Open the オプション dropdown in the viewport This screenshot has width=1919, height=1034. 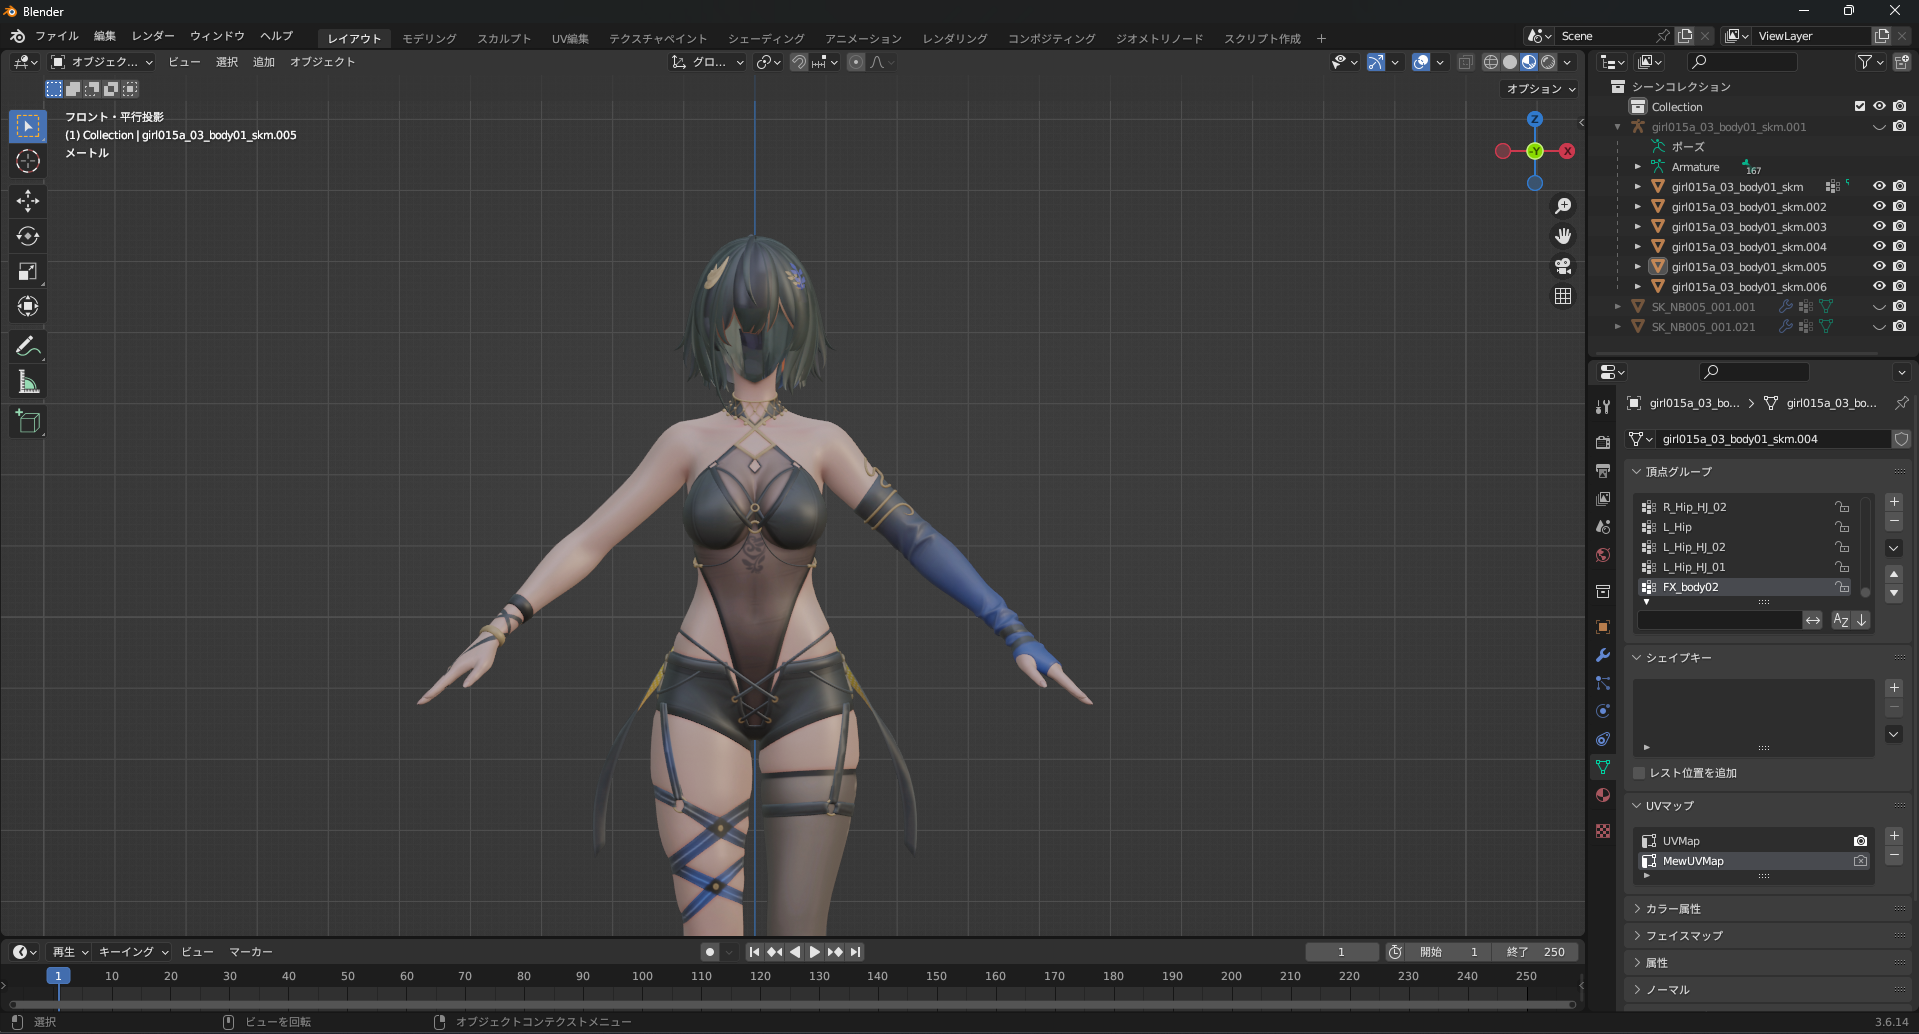click(1541, 89)
